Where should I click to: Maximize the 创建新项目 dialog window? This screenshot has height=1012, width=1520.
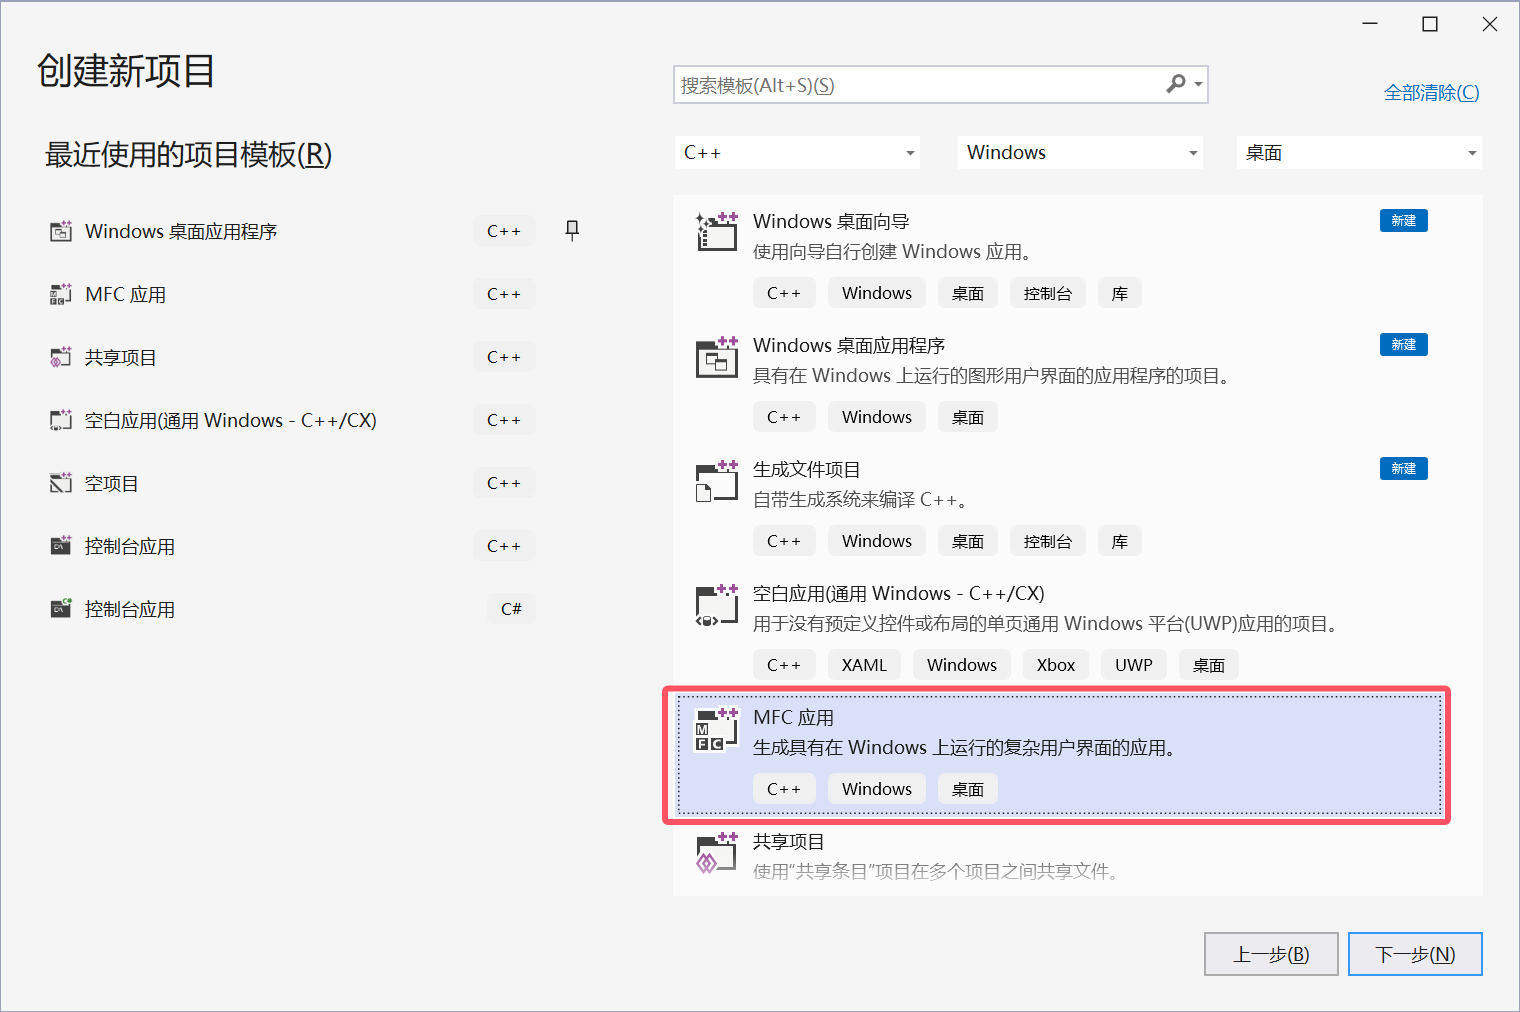pos(1430,24)
